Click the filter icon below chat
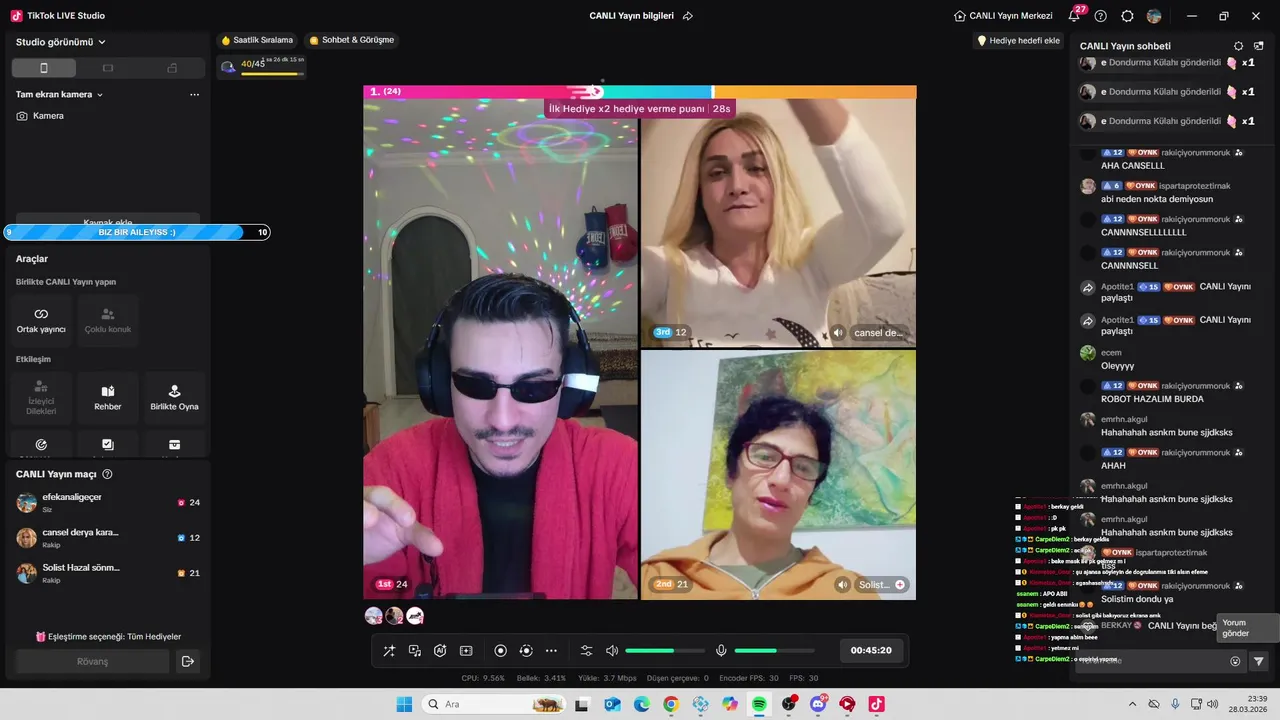The image size is (1280, 720). [x=1259, y=661]
